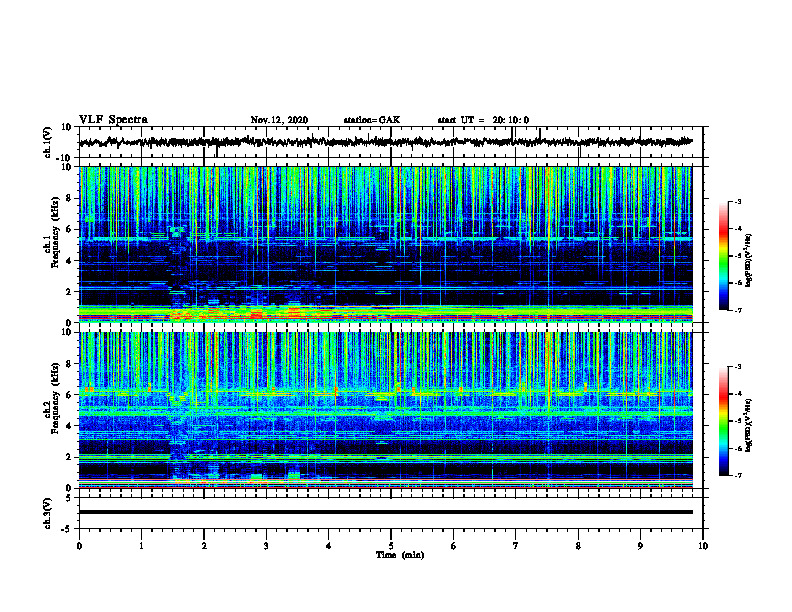Click the time axis tick label 1

click(x=141, y=546)
